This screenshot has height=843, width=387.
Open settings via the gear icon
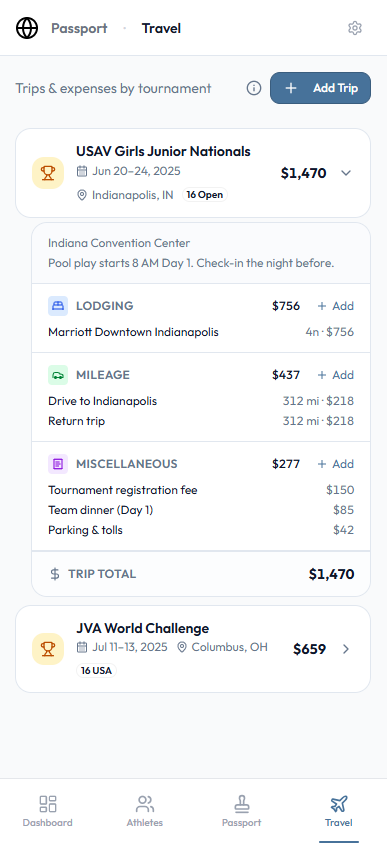click(x=355, y=28)
